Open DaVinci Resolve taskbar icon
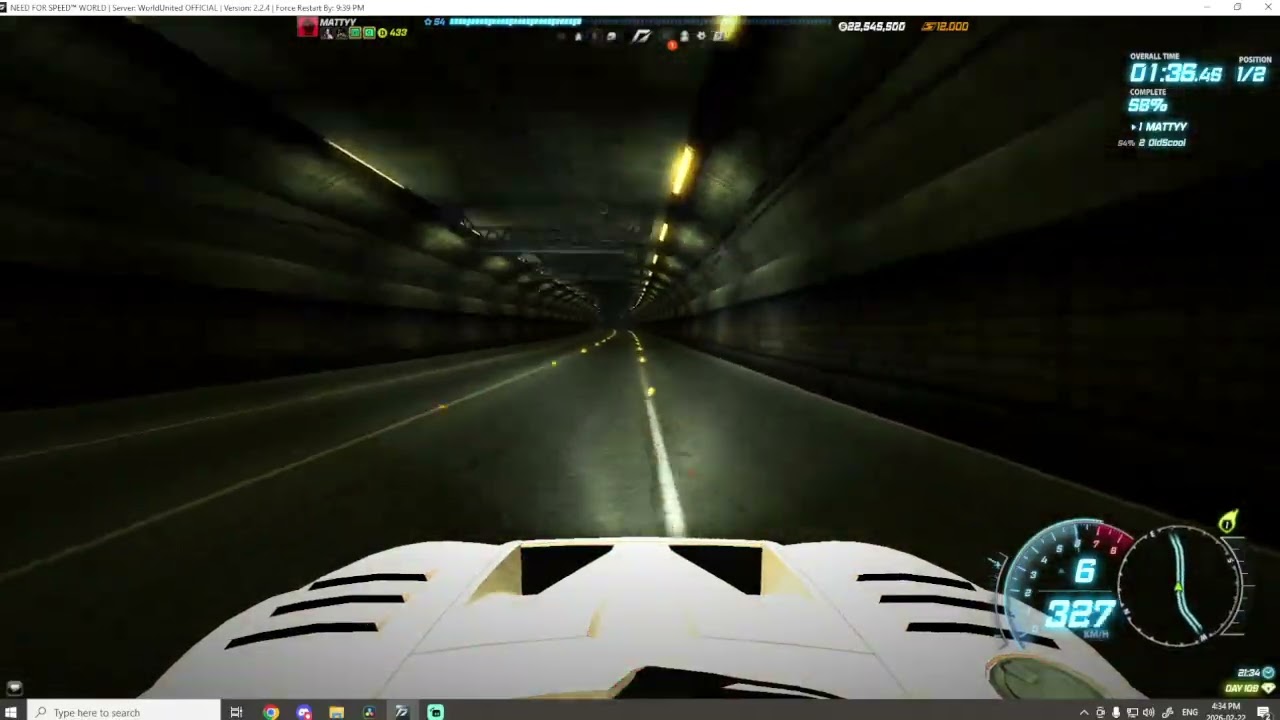The width and height of the screenshot is (1280, 720). tap(369, 712)
